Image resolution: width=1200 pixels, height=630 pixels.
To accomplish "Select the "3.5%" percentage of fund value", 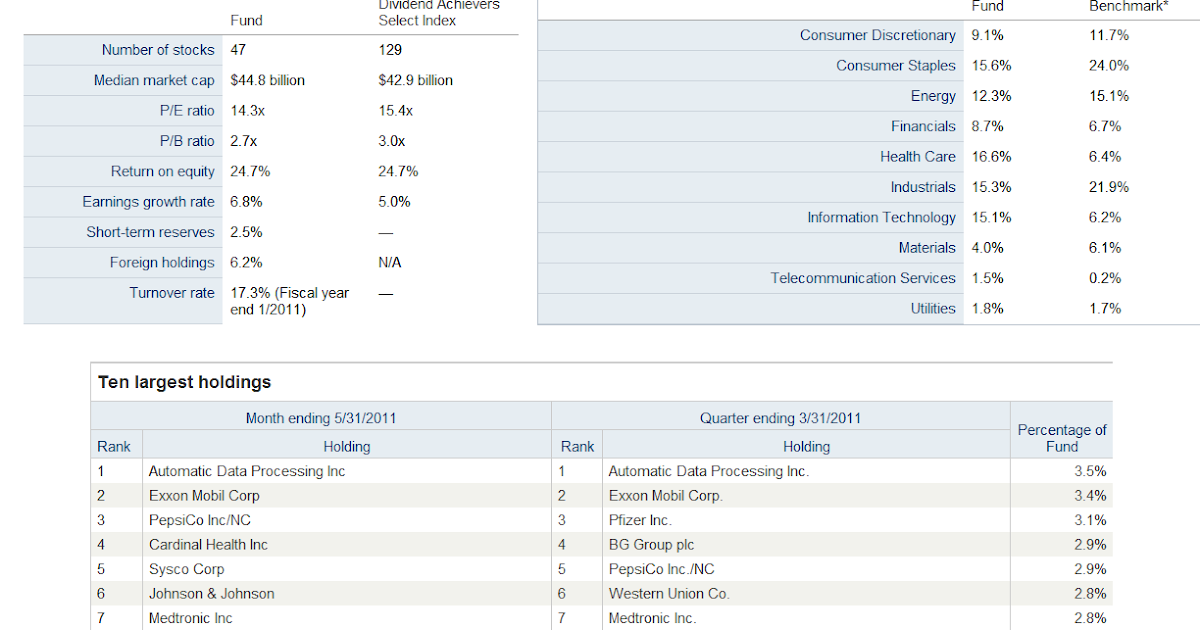I will [x=1090, y=471].
